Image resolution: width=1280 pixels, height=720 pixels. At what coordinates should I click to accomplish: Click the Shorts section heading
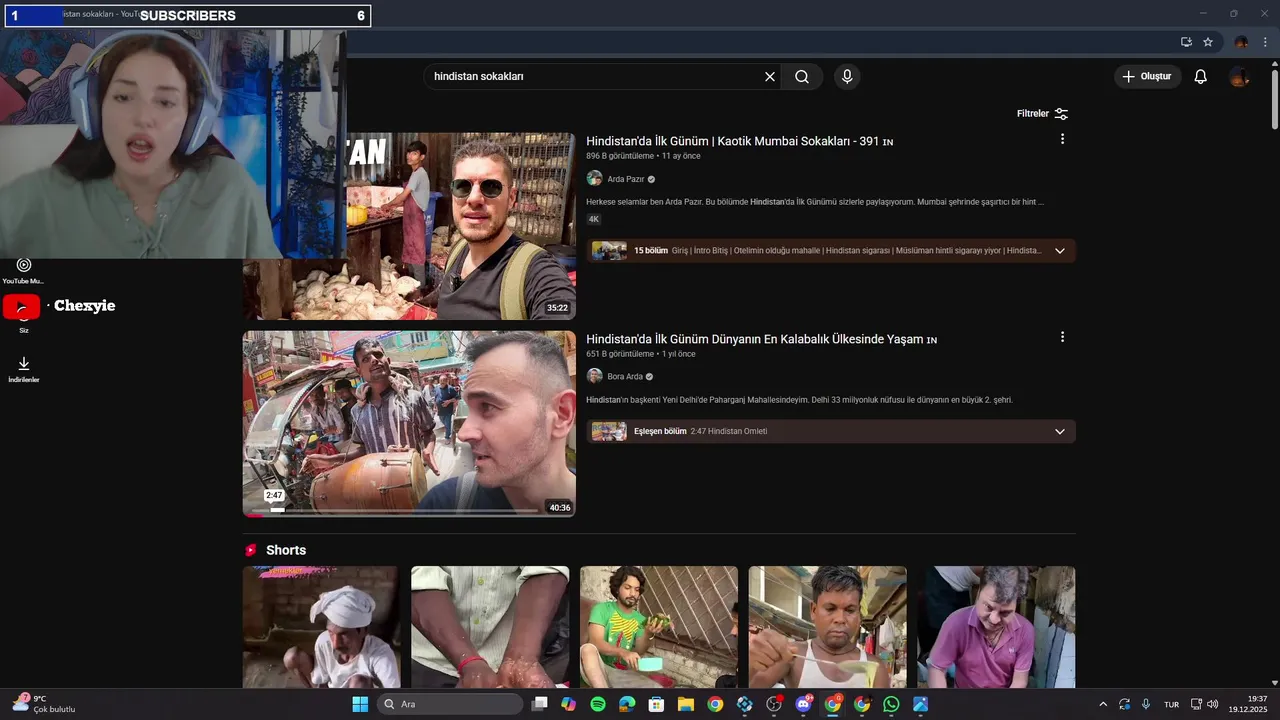point(285,550)
